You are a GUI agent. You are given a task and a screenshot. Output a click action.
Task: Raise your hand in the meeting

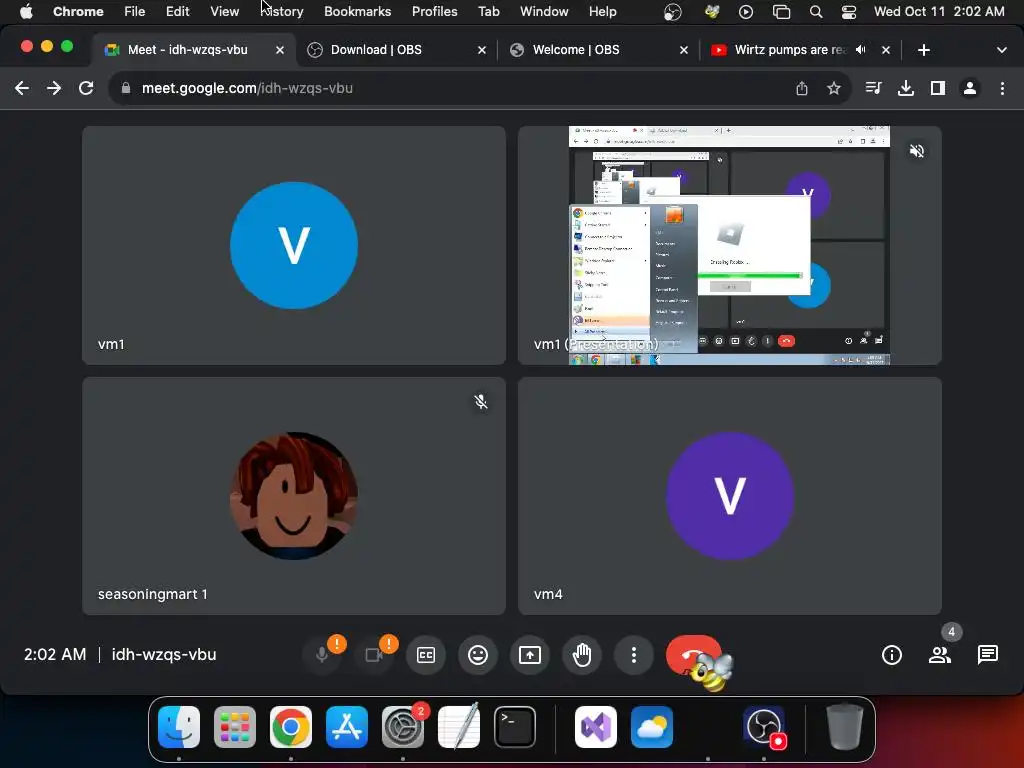point(582,654)
